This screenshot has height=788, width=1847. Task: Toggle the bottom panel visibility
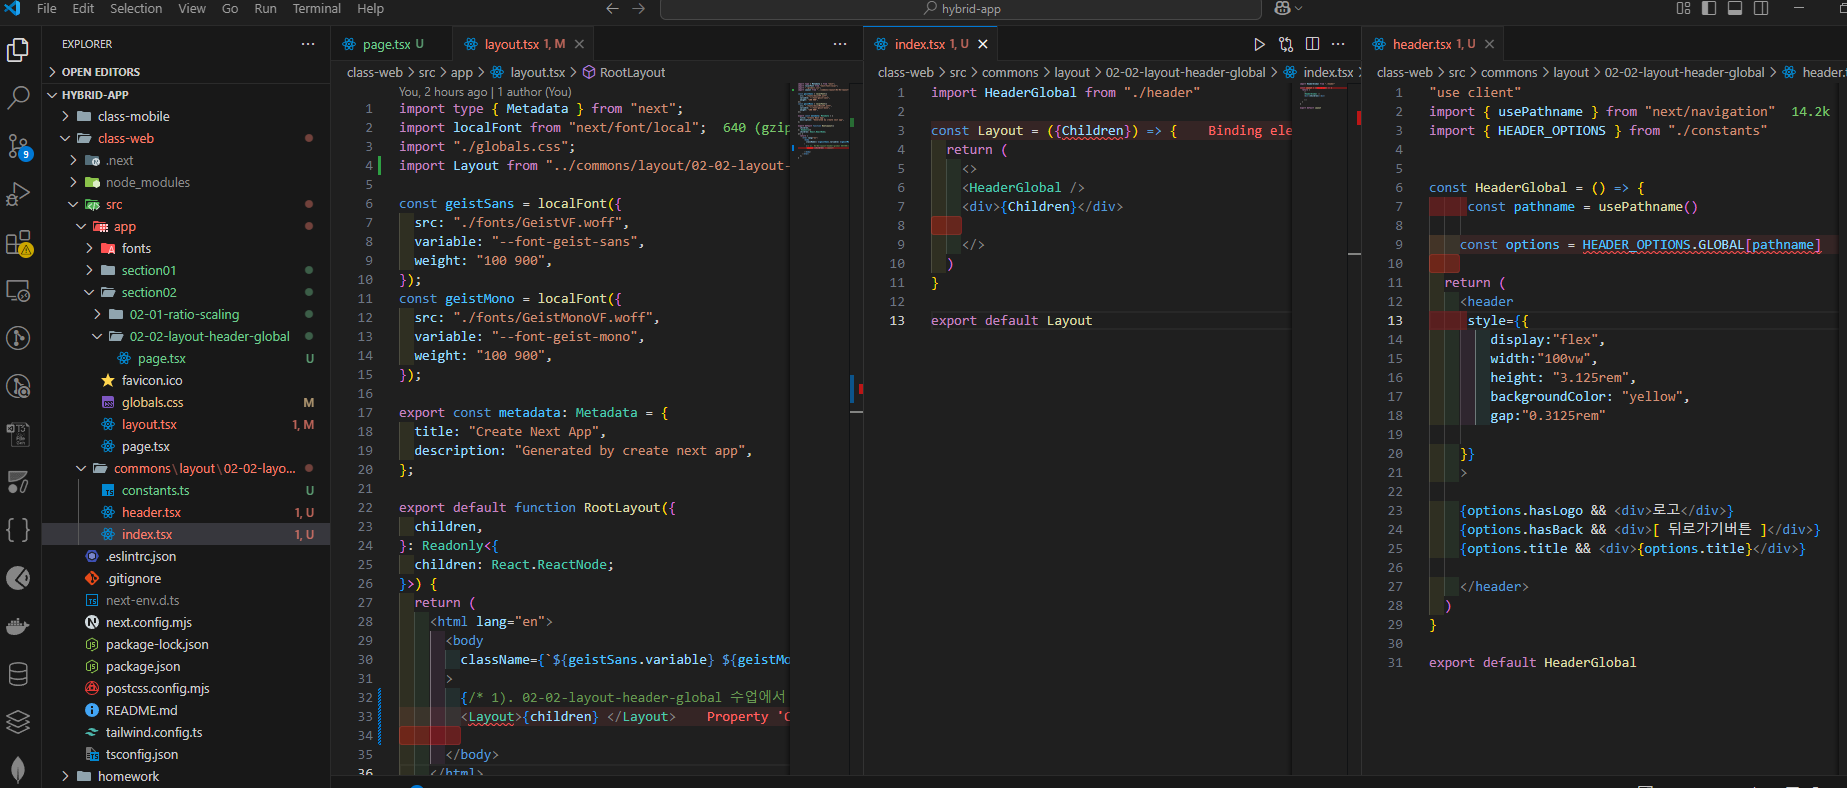(1735, 8)
